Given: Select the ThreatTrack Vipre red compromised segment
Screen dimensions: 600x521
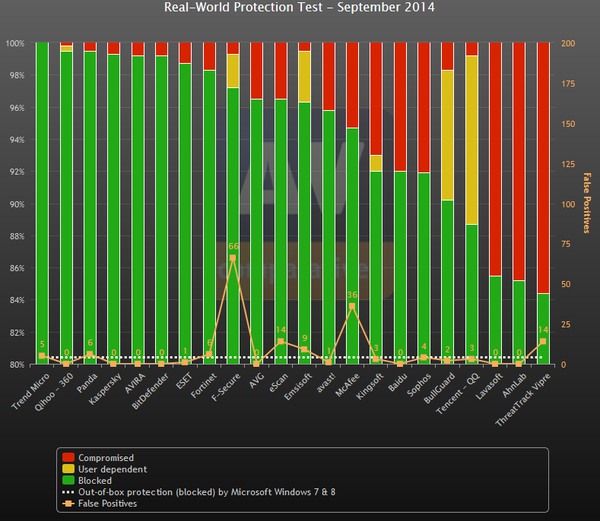Looking at the screenshot, I should pyautogui.click(x=543, y=168).
